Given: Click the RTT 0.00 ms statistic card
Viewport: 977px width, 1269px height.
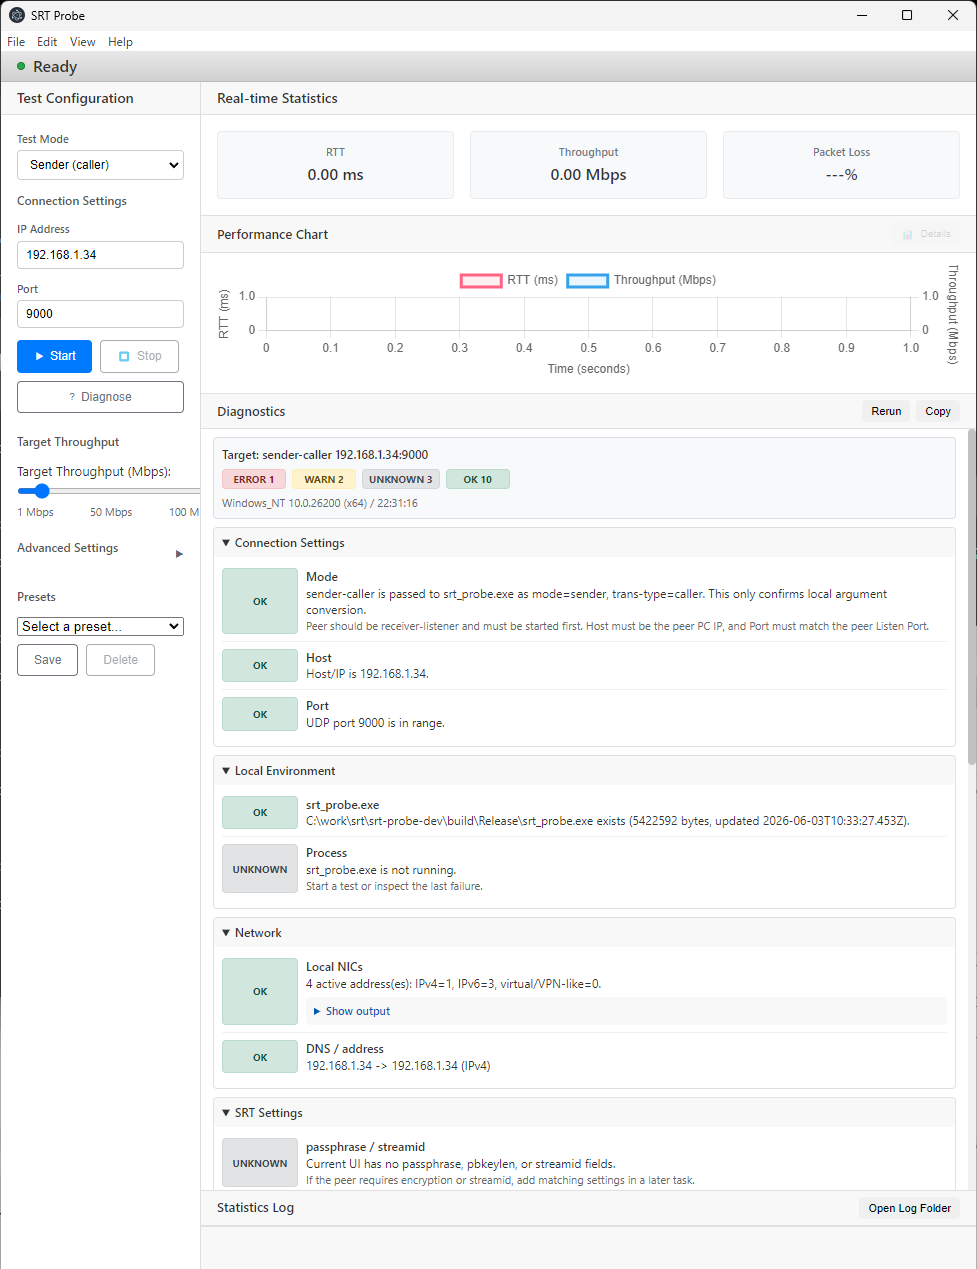Looking at the screenshot, I should [x=335, y=165].
